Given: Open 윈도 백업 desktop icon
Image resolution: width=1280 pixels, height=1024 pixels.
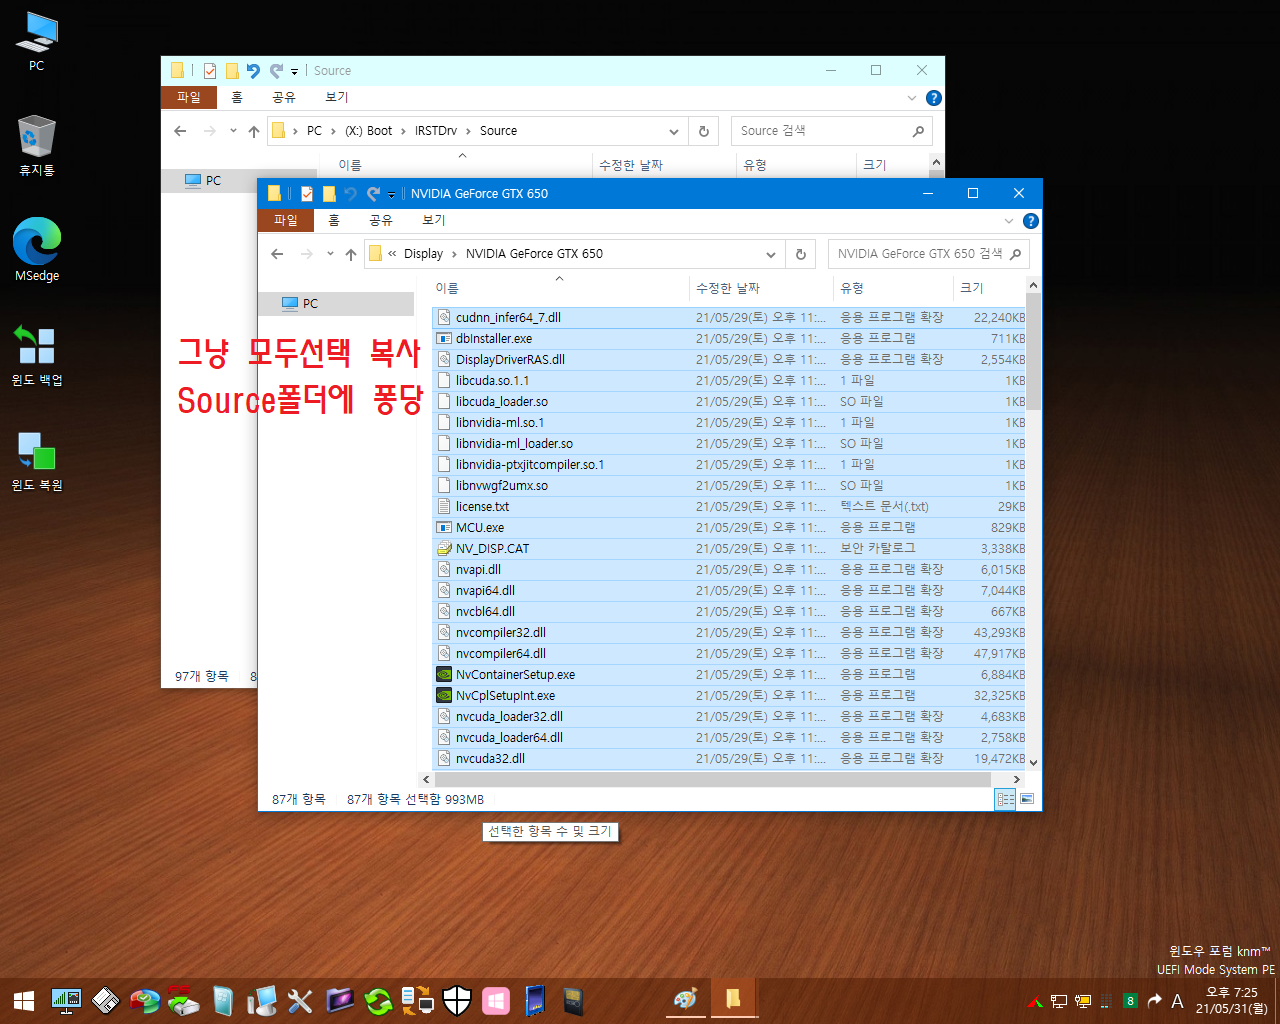Looking at the screenshot, I should click(37, 356).
